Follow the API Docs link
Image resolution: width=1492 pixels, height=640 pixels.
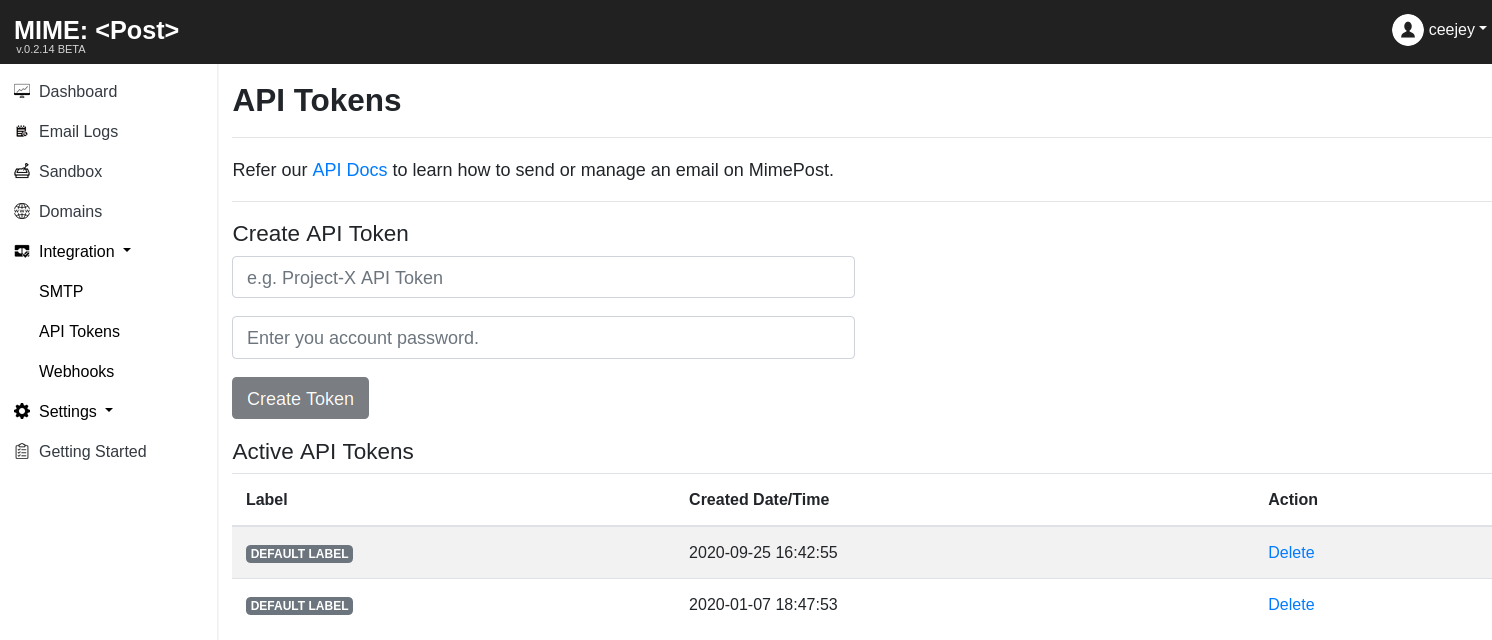tap(349, 170)
